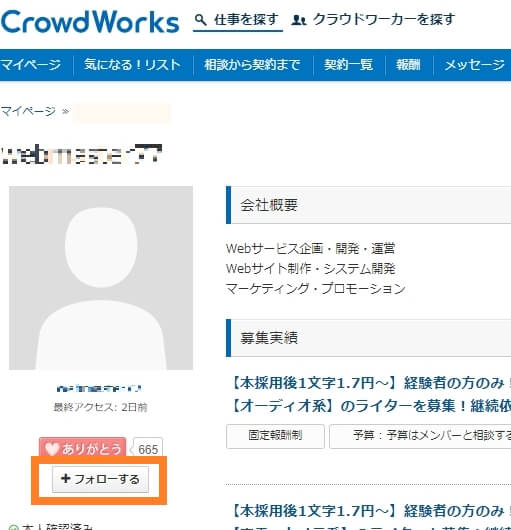
Task: Open メッセージ in the nav bar
Action: coord(474,65)
